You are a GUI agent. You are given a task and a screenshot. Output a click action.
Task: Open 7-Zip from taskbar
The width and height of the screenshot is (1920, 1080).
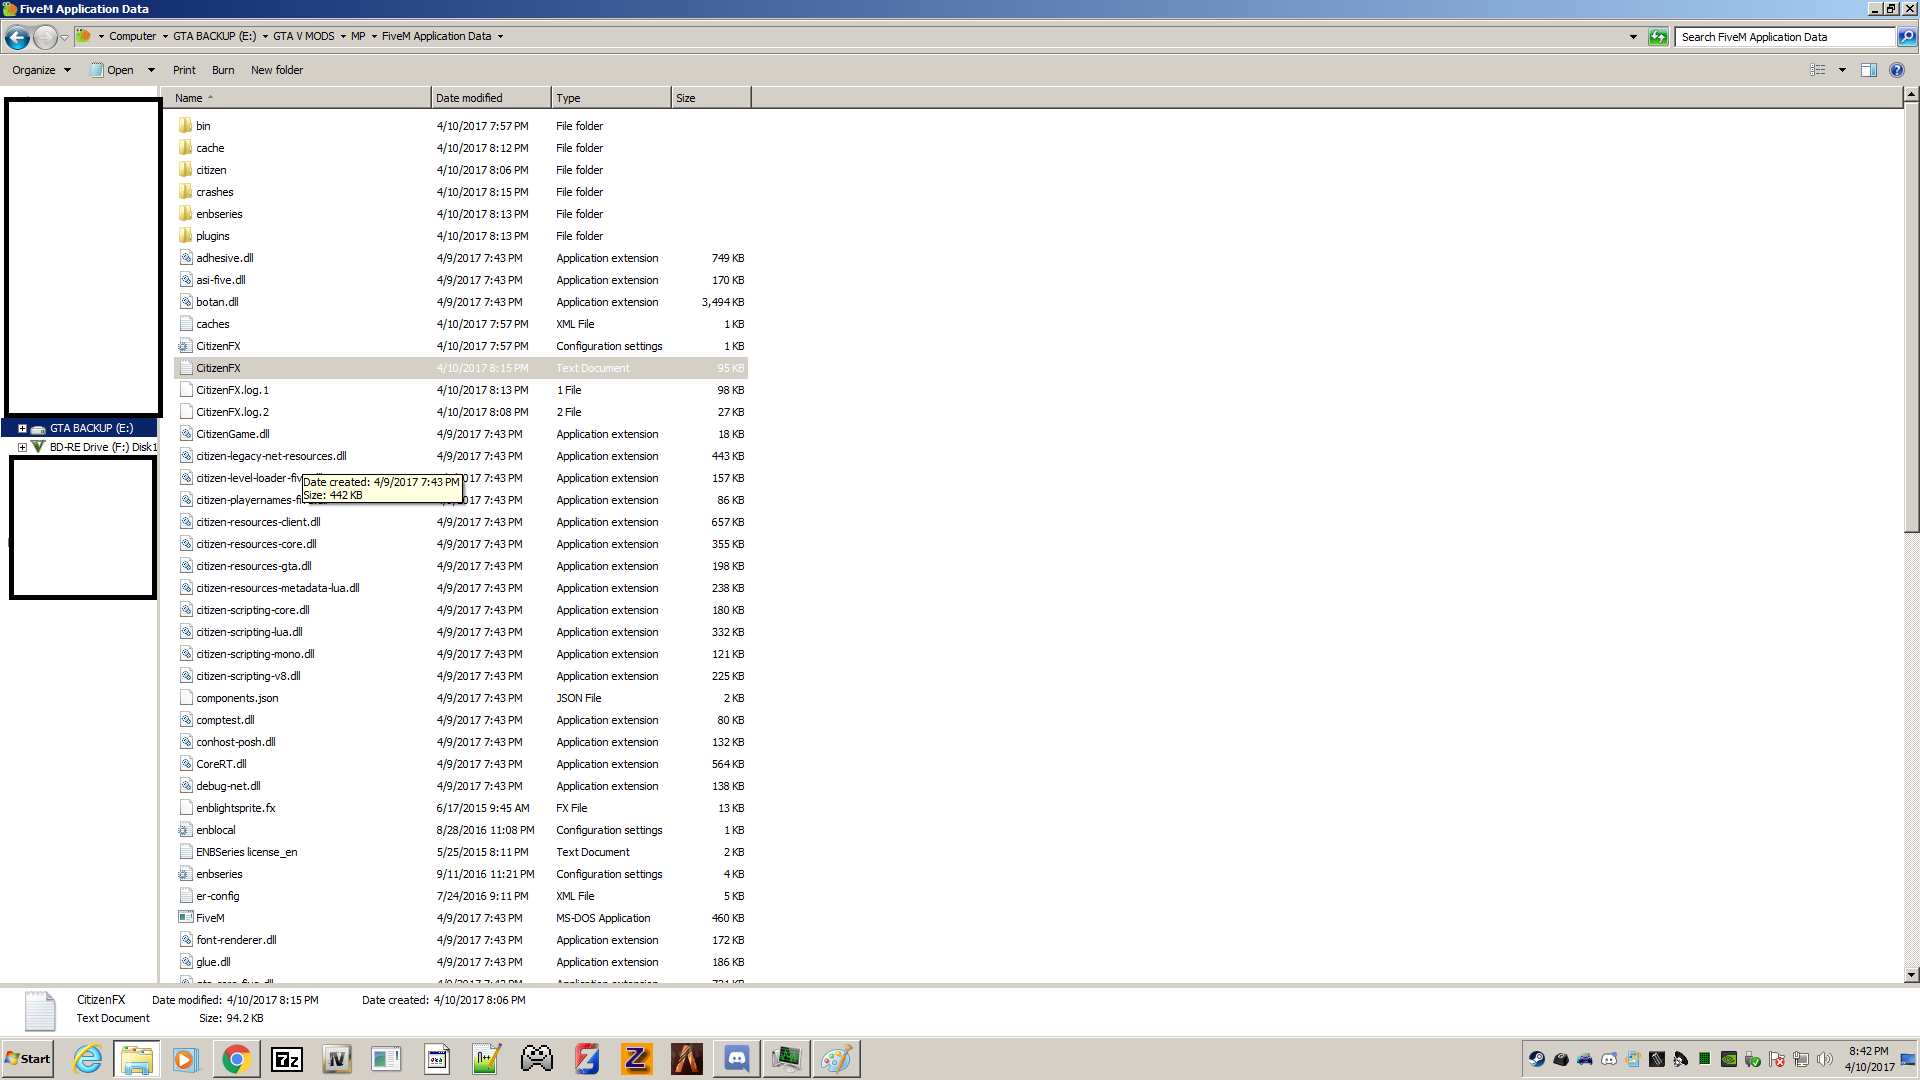(x=287, y=1059)
